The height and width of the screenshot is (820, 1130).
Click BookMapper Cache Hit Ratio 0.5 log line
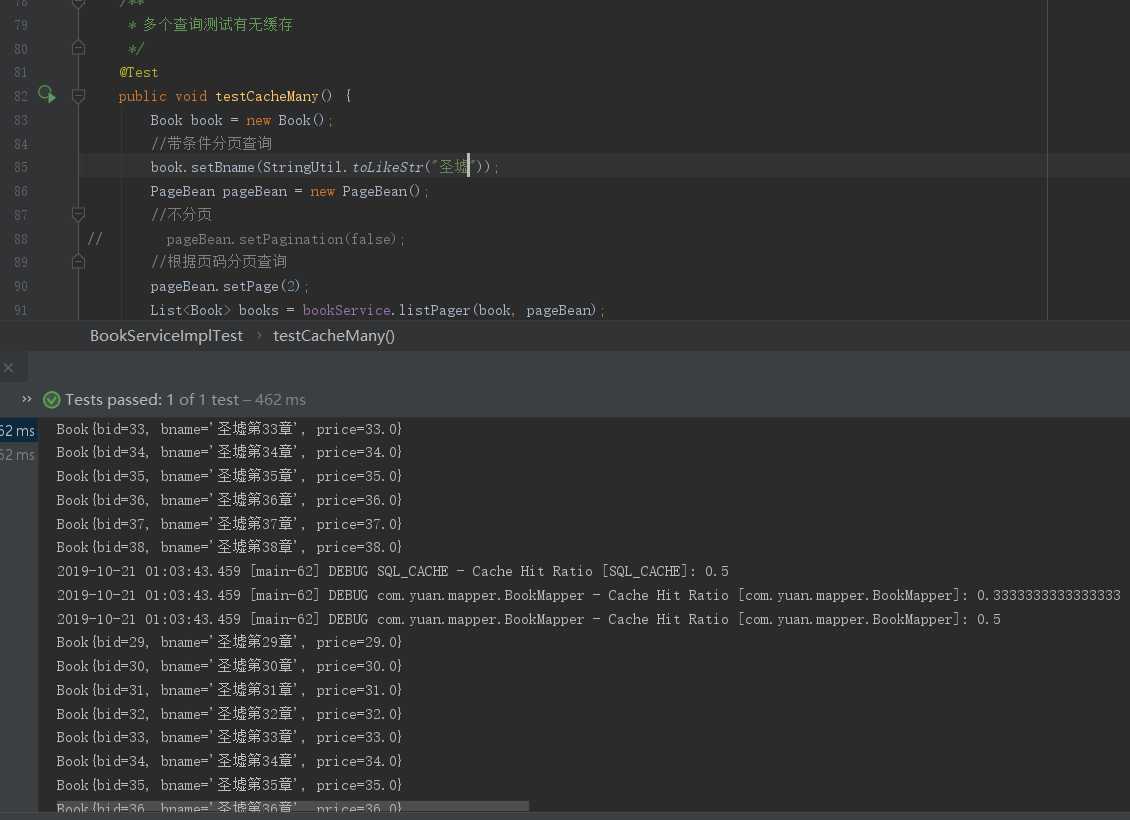[528, 619]
